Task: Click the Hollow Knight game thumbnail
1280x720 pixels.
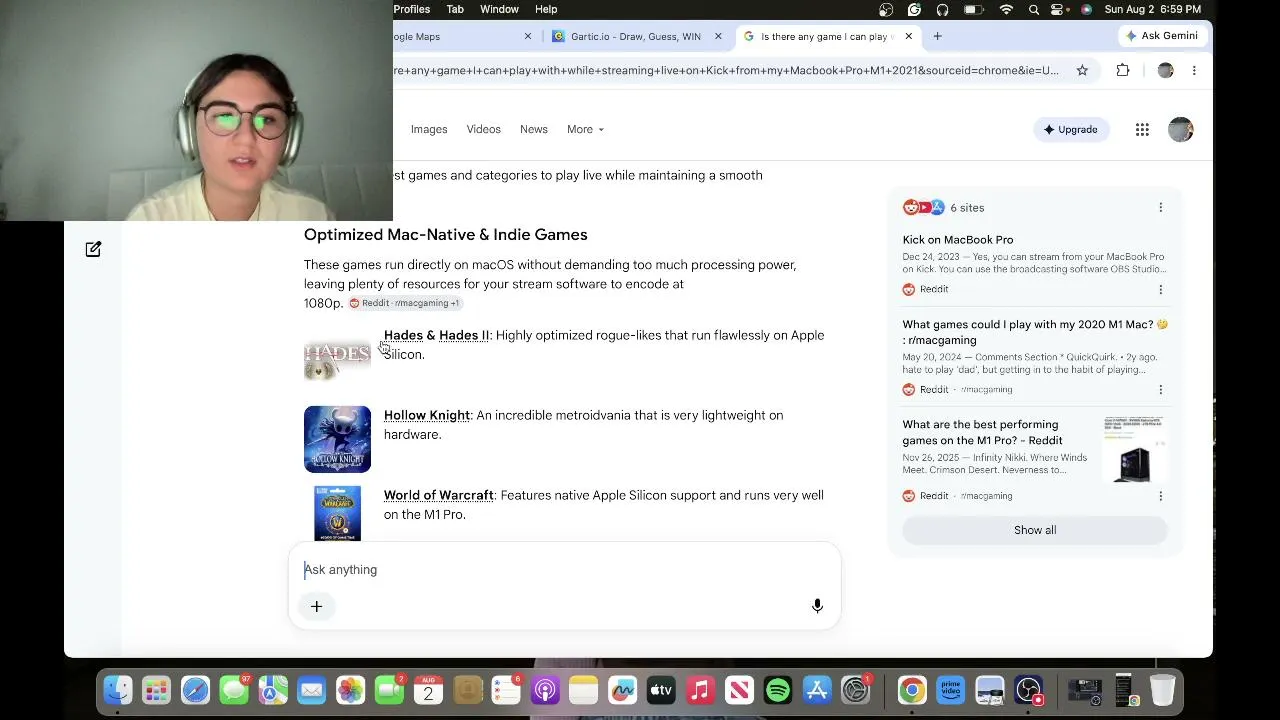Action: (x=337, y=439)
